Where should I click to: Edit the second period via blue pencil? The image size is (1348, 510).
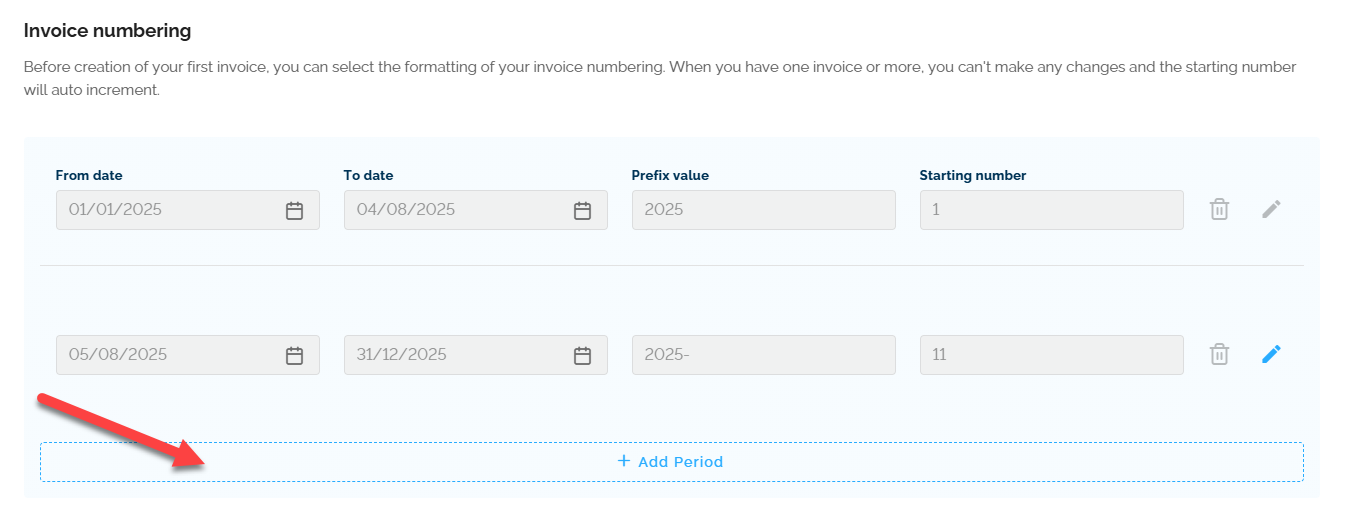1271,354
